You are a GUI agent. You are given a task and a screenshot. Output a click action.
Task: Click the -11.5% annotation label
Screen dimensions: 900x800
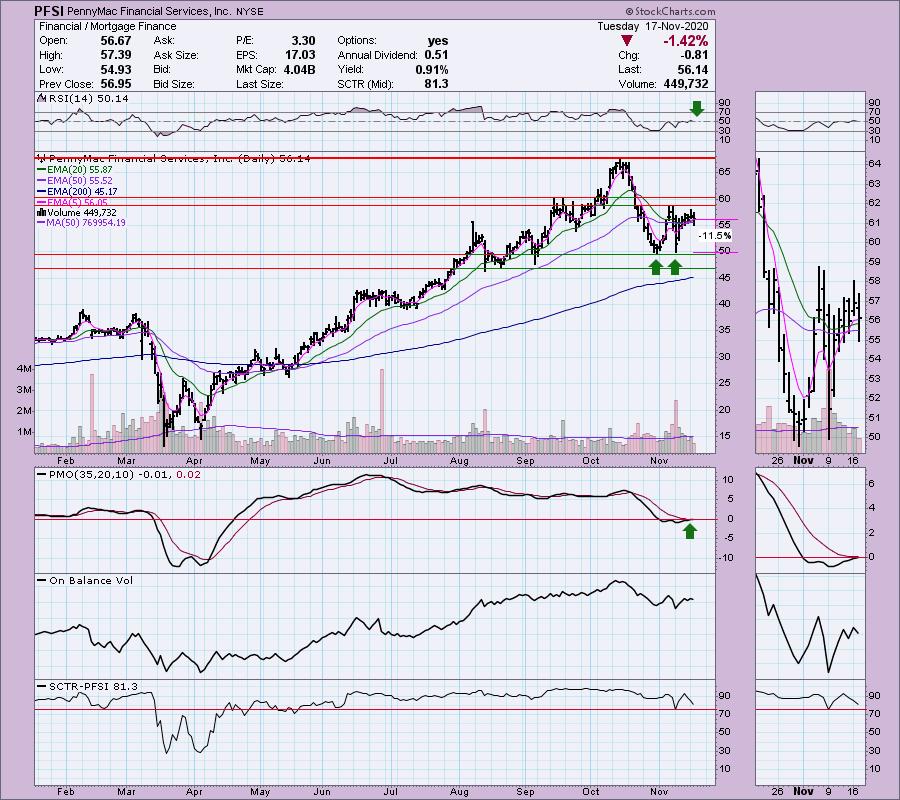click(x=715, y=236)
